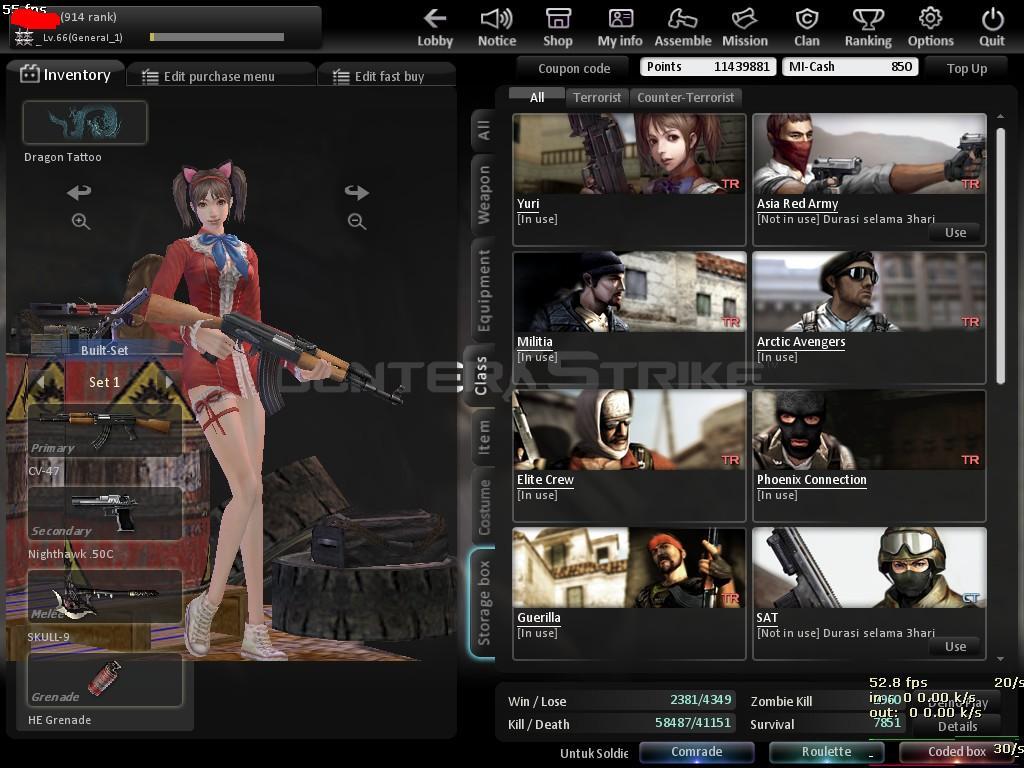
Task: Select the HE Grenade slot
Action: click(104, 679)
